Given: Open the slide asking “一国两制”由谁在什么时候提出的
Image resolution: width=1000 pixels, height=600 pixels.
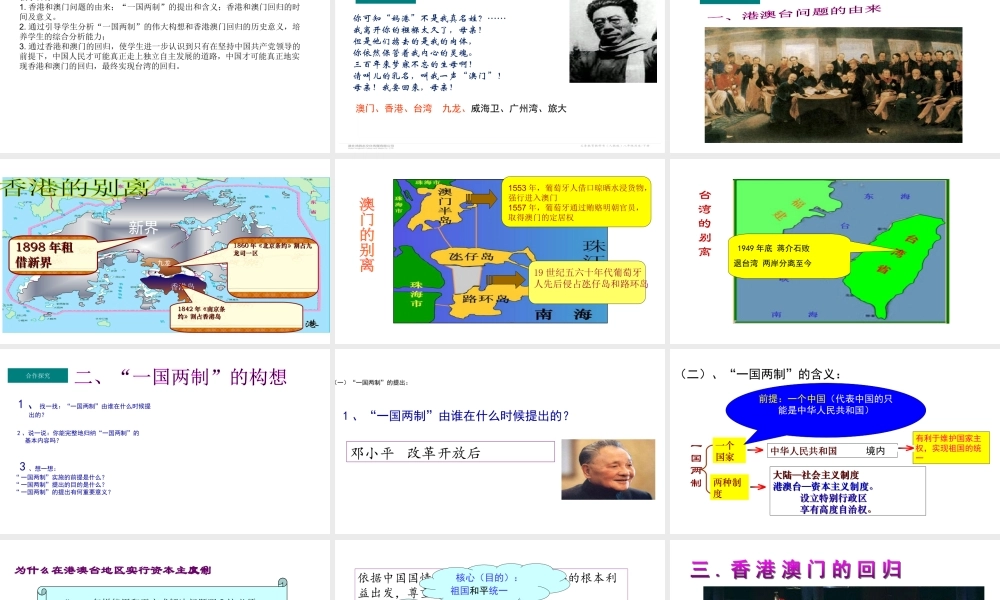Looking at the screenshot, I should [500, 441].
